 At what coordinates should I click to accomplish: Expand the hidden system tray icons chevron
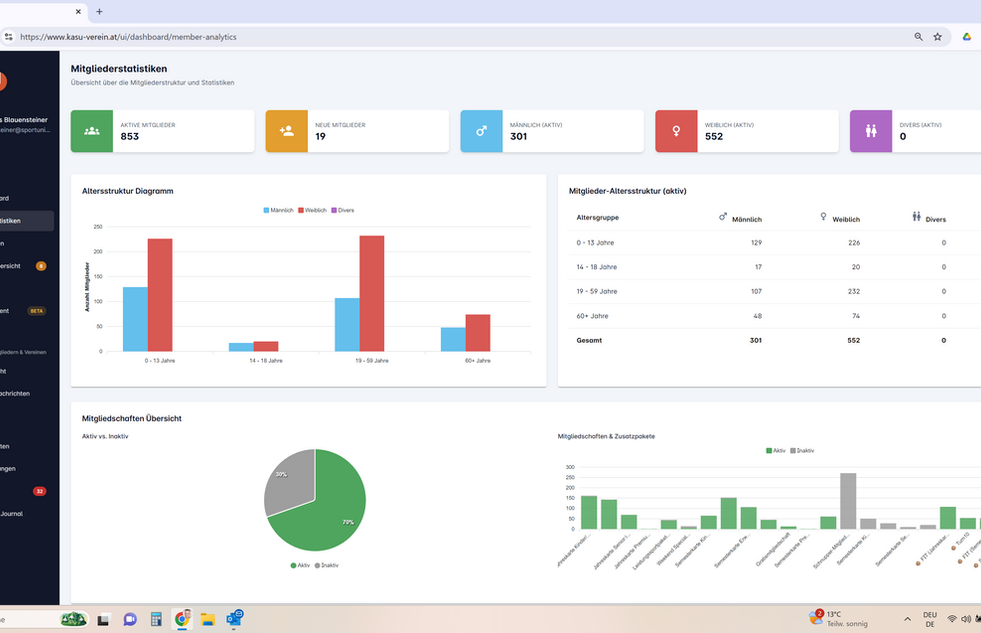click(907, 619)
